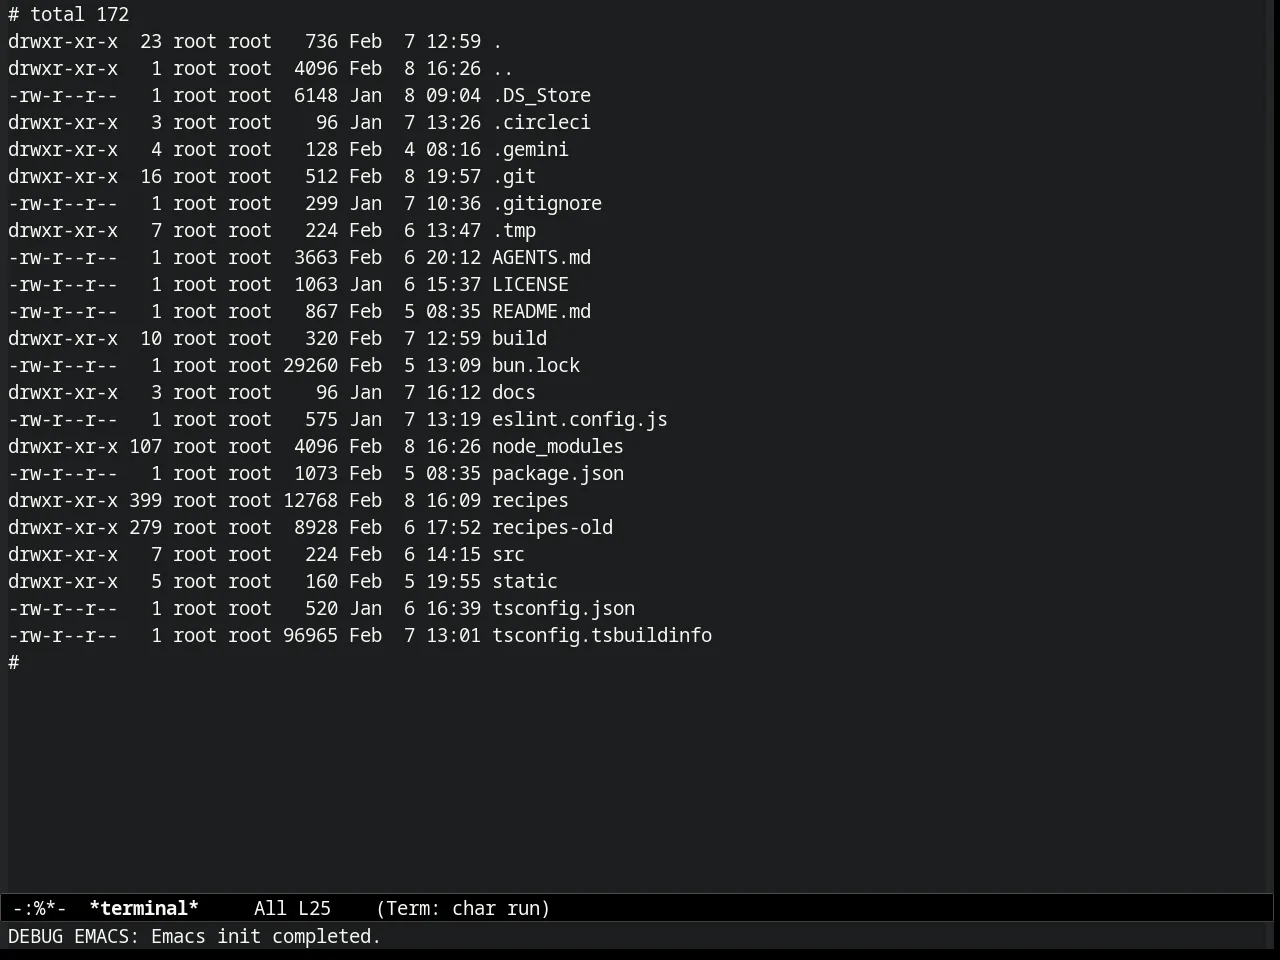Click the *terminal* buffer name in mode line
Screen dimensions: 1280x960
[144, 908]
